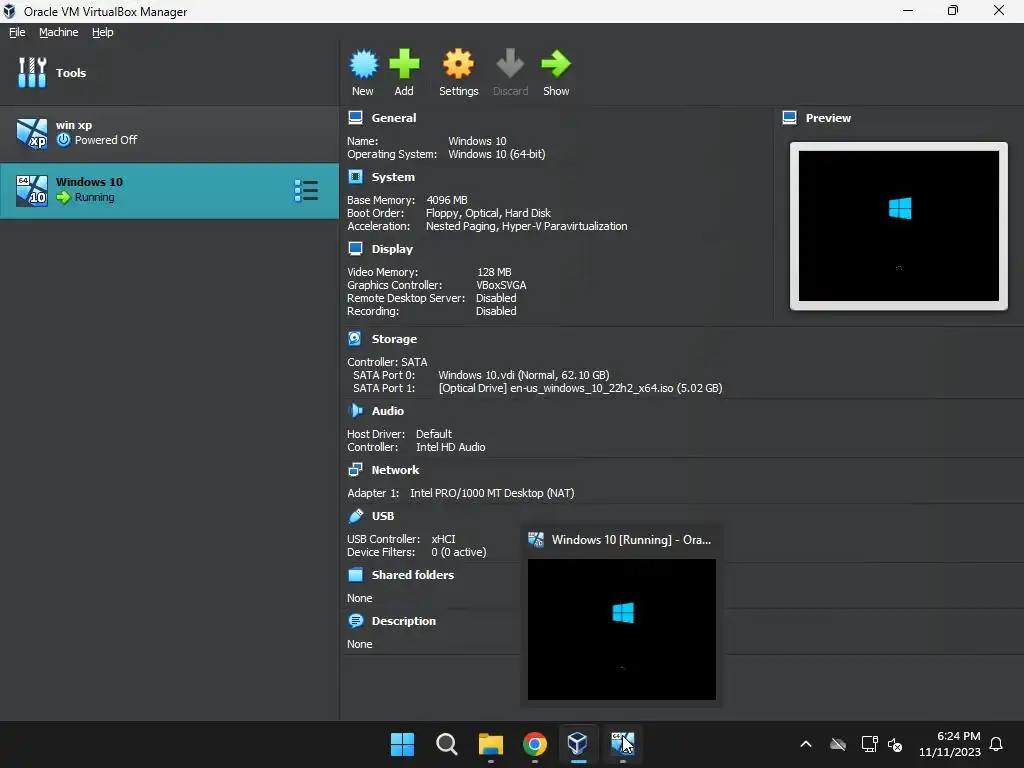Click the cloud sync tray icon
1024x768 pixels.
(838, 744)
